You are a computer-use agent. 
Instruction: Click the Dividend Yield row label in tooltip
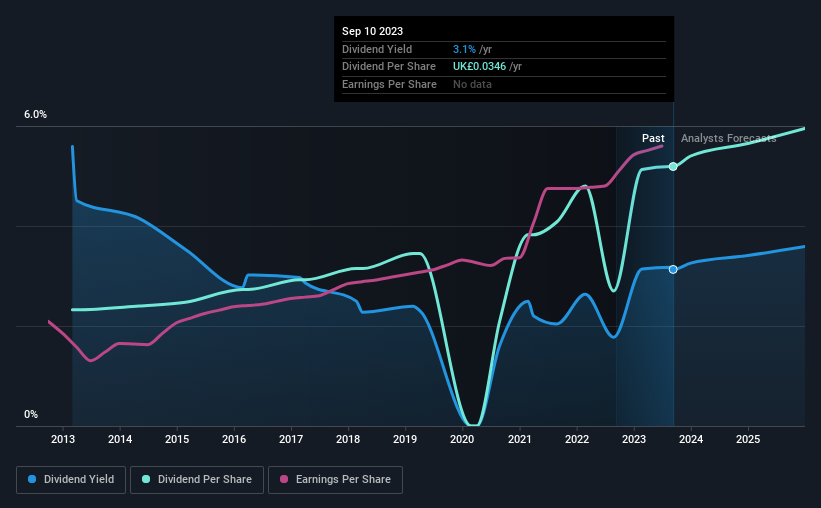click(x=377, y=49)
